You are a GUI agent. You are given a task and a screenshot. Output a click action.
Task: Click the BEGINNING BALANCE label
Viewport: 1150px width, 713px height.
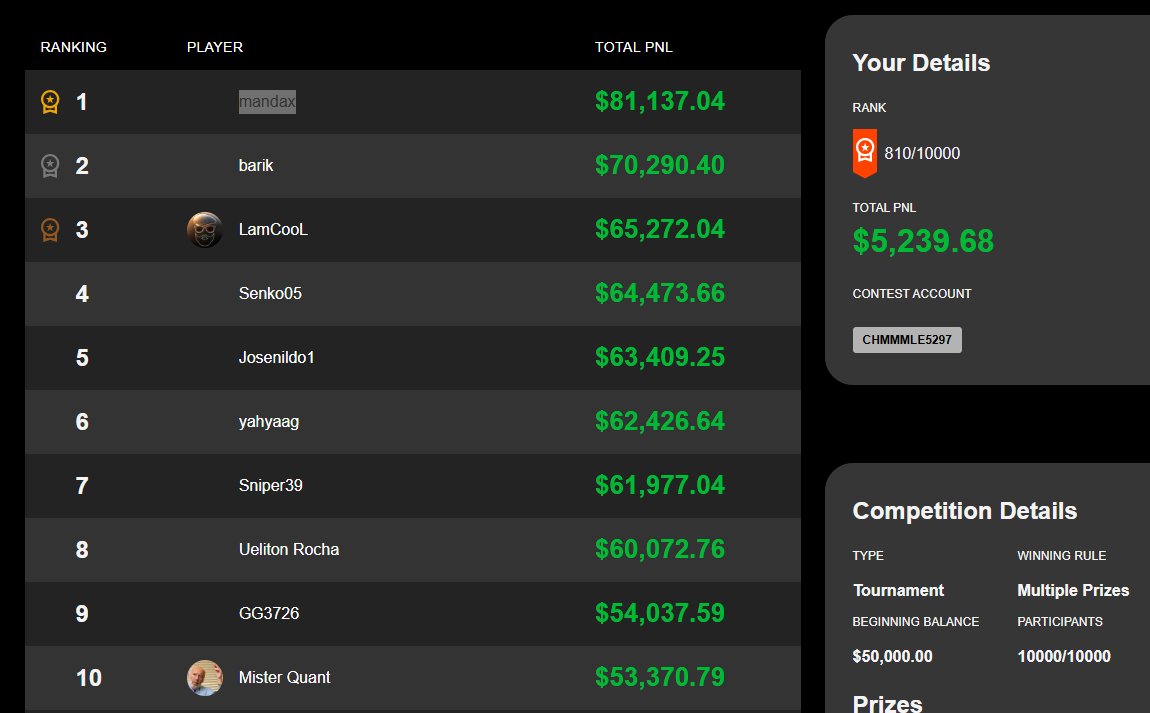[915, 622]
